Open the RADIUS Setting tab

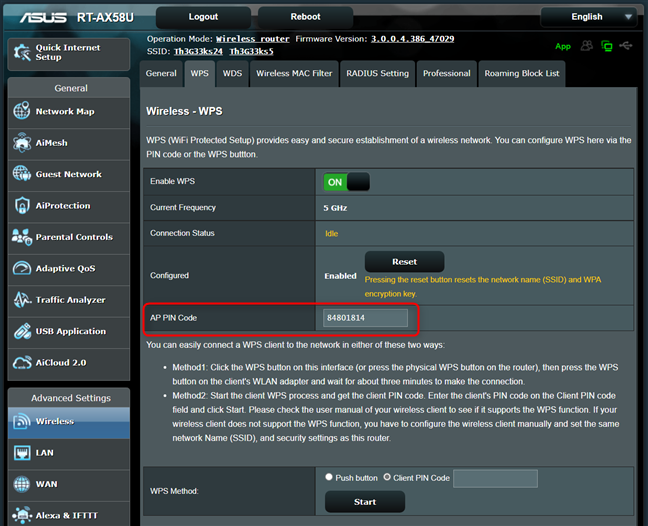pyautogui.click(x=377, y=74)
